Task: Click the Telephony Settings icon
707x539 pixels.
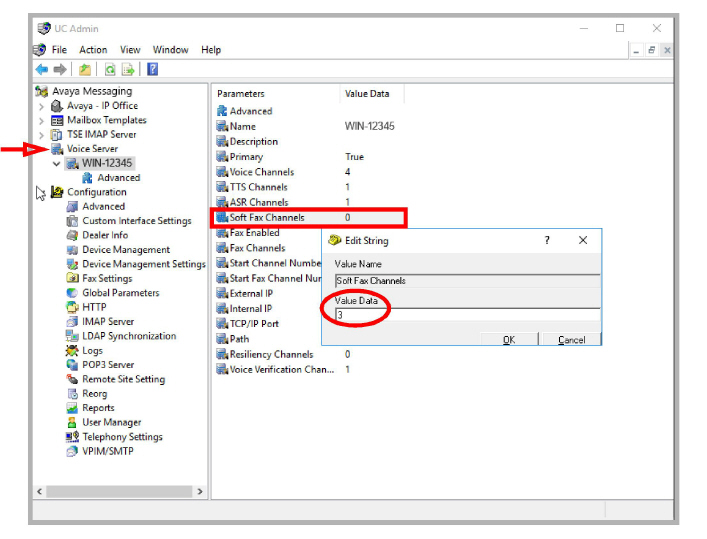Action: tap(72, 437)
